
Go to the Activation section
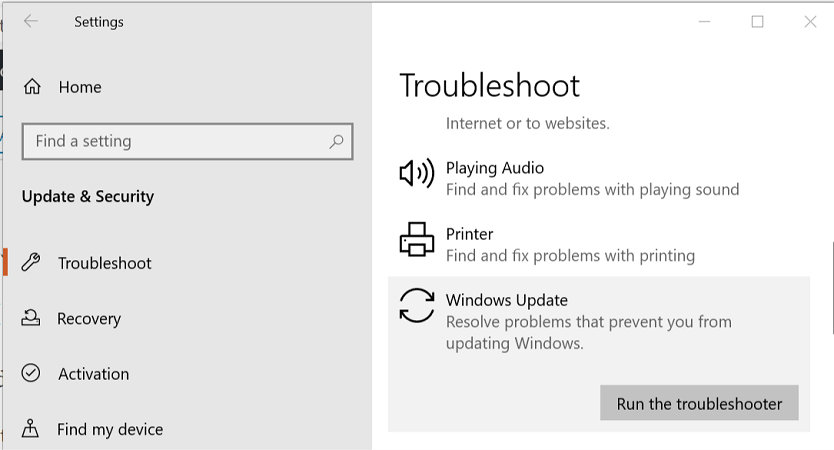coord(93,374)
